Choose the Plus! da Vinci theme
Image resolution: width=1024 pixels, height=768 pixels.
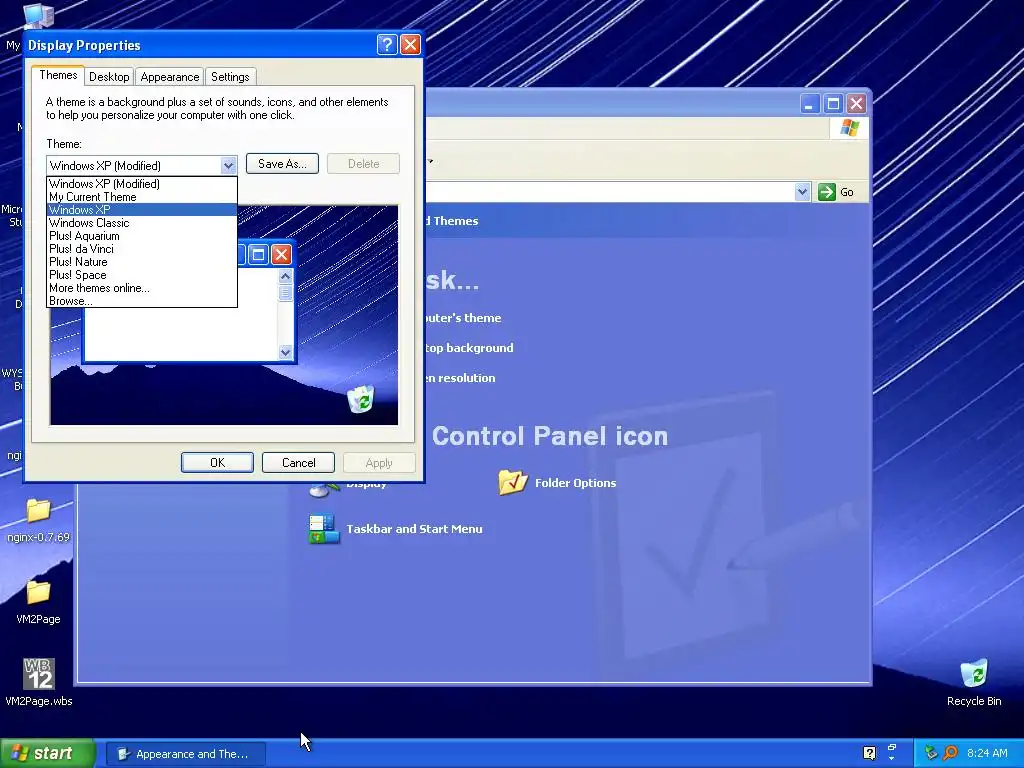coord(142,249)
